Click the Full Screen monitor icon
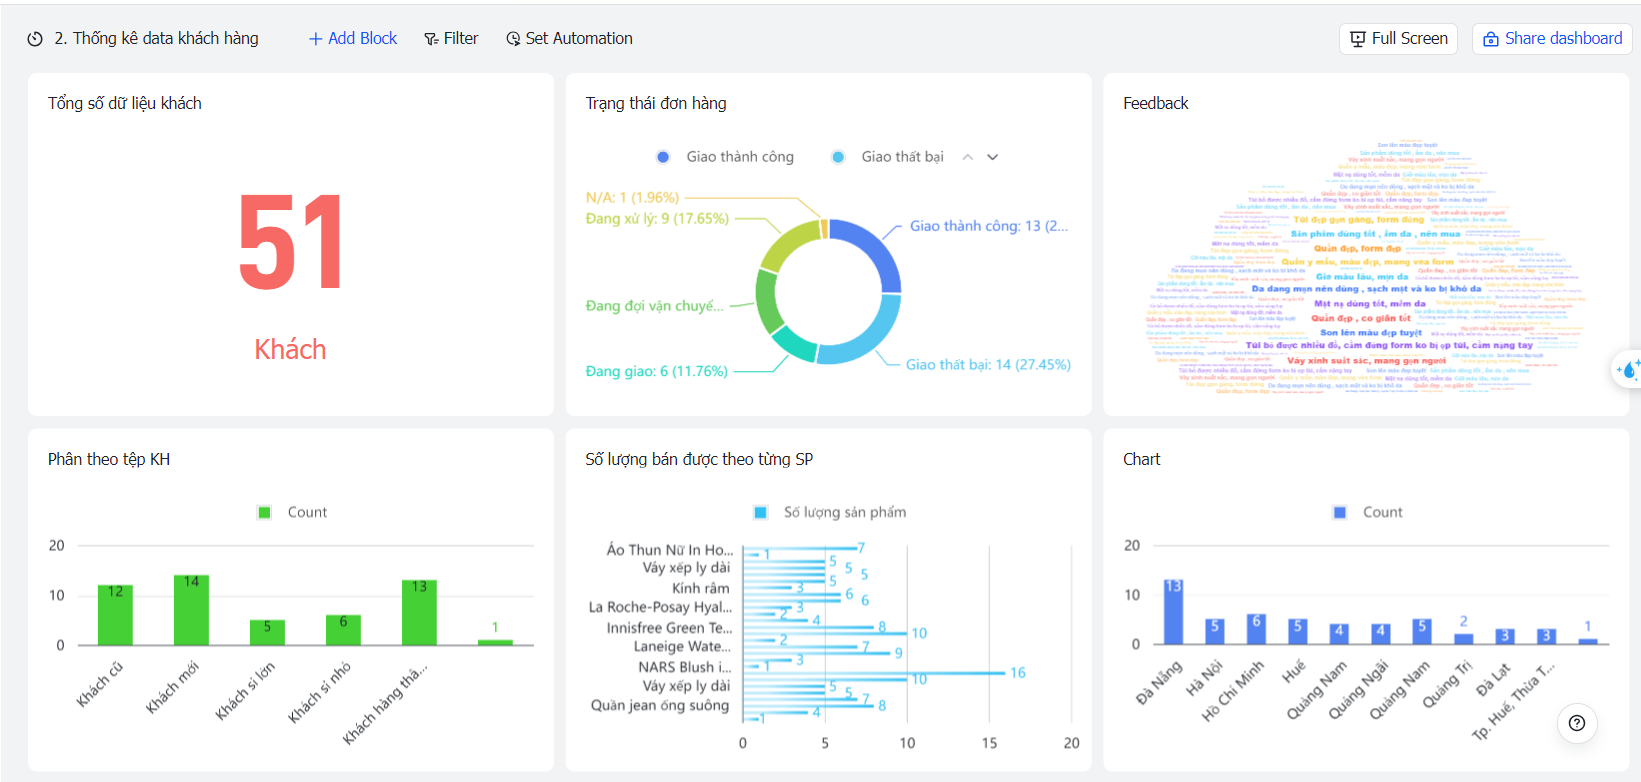The image size is (1641, 782). [x=1358, y=39]
